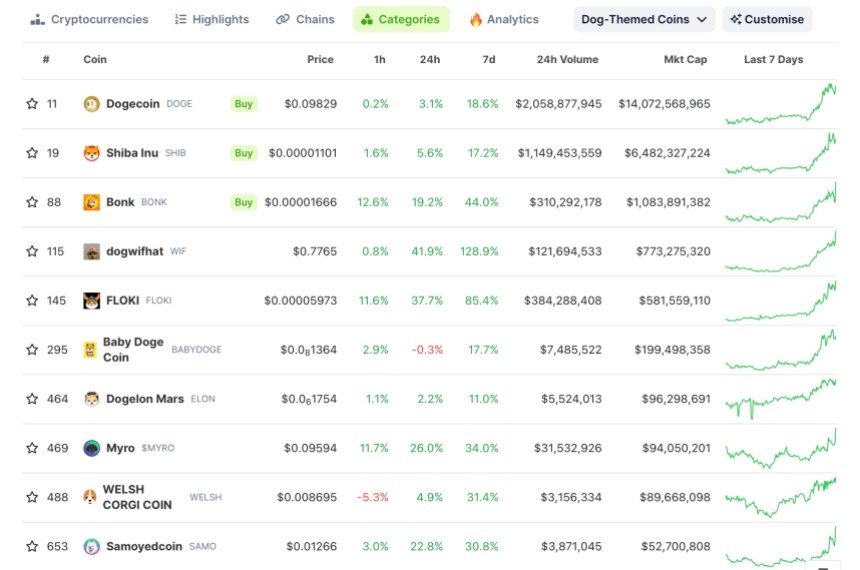
Task: Sort table by 24h Volume column
Action: point(567,60)
